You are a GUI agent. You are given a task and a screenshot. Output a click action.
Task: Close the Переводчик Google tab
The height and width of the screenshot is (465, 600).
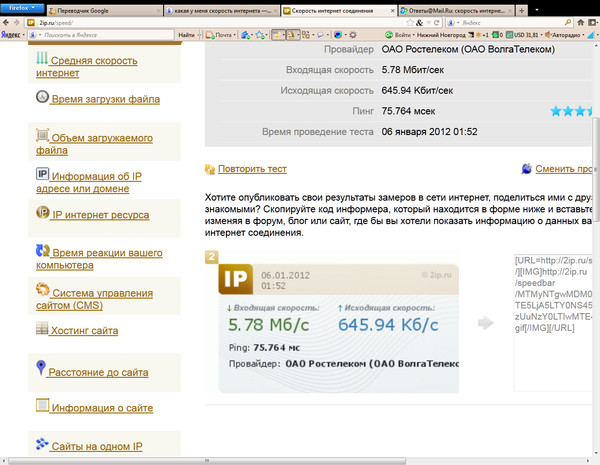tap(158, 11)
